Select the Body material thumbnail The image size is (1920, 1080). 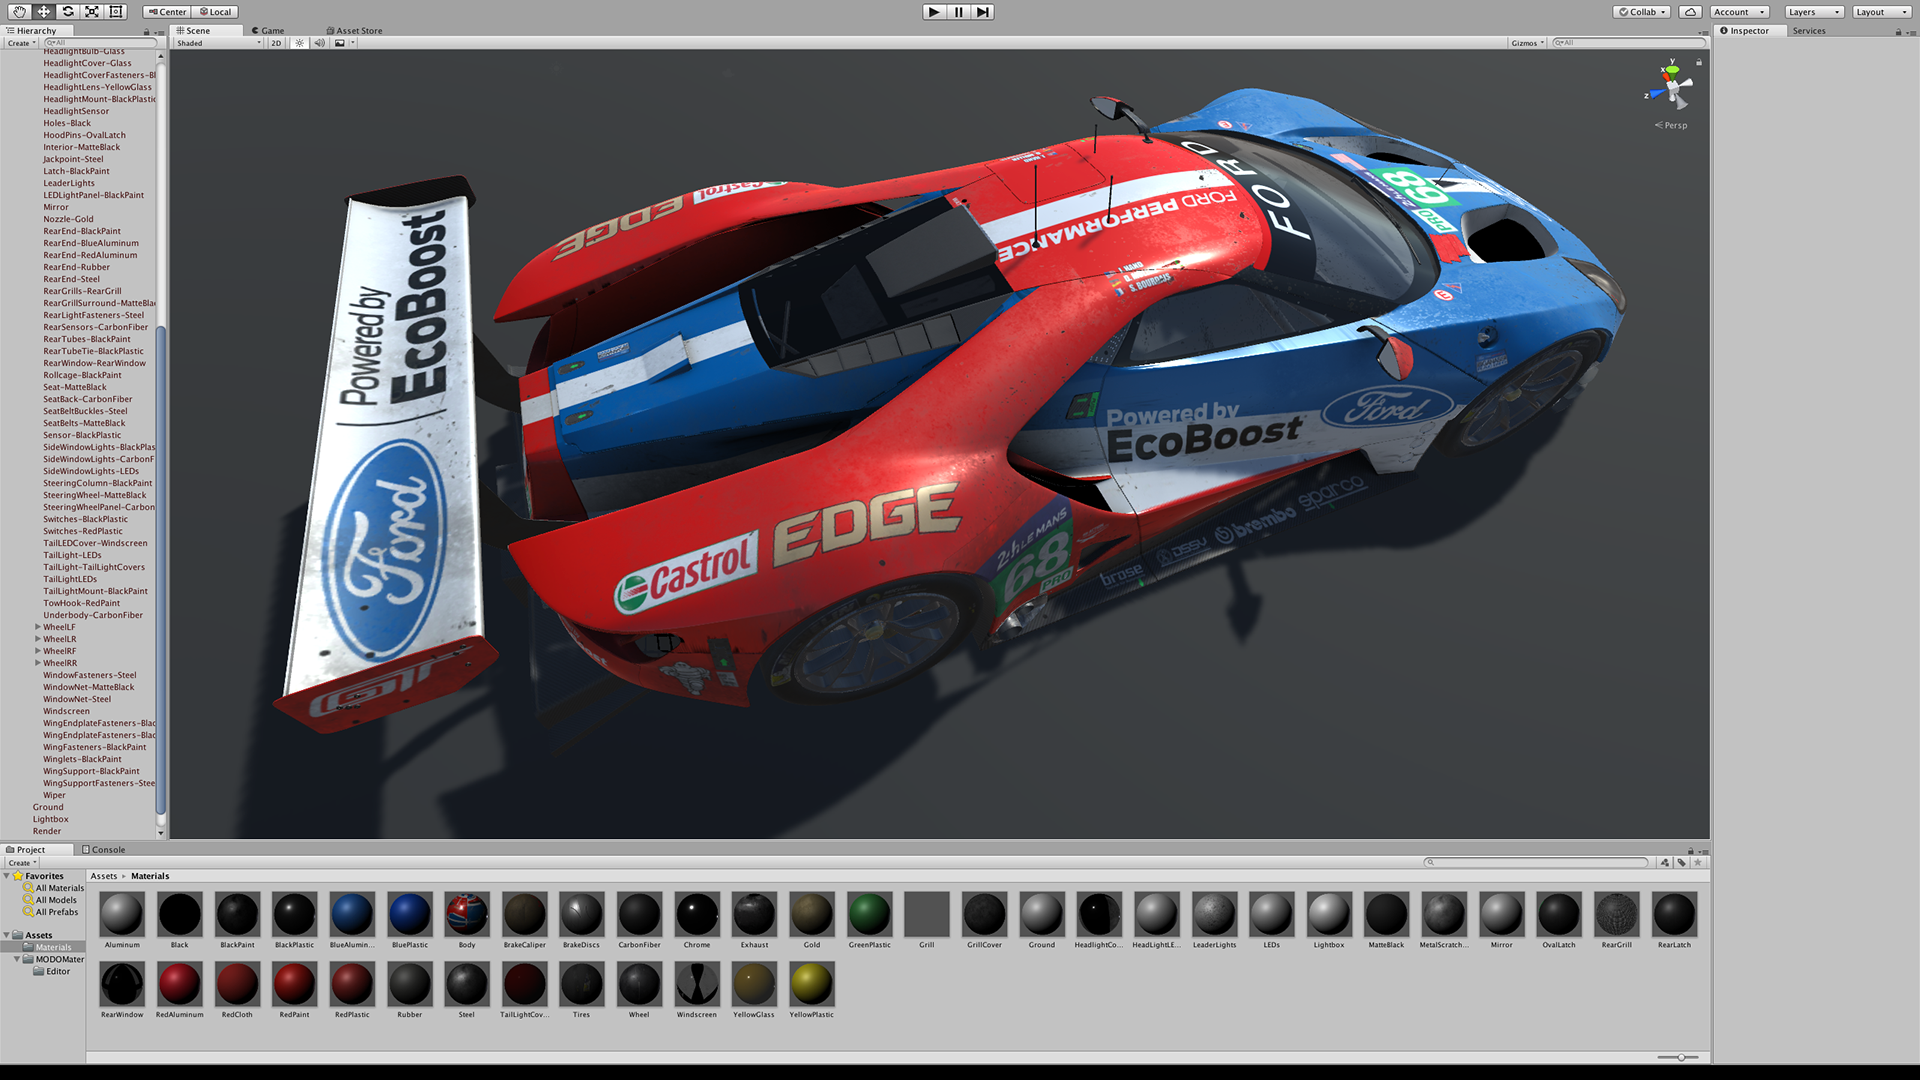click(x=467, y=914)
